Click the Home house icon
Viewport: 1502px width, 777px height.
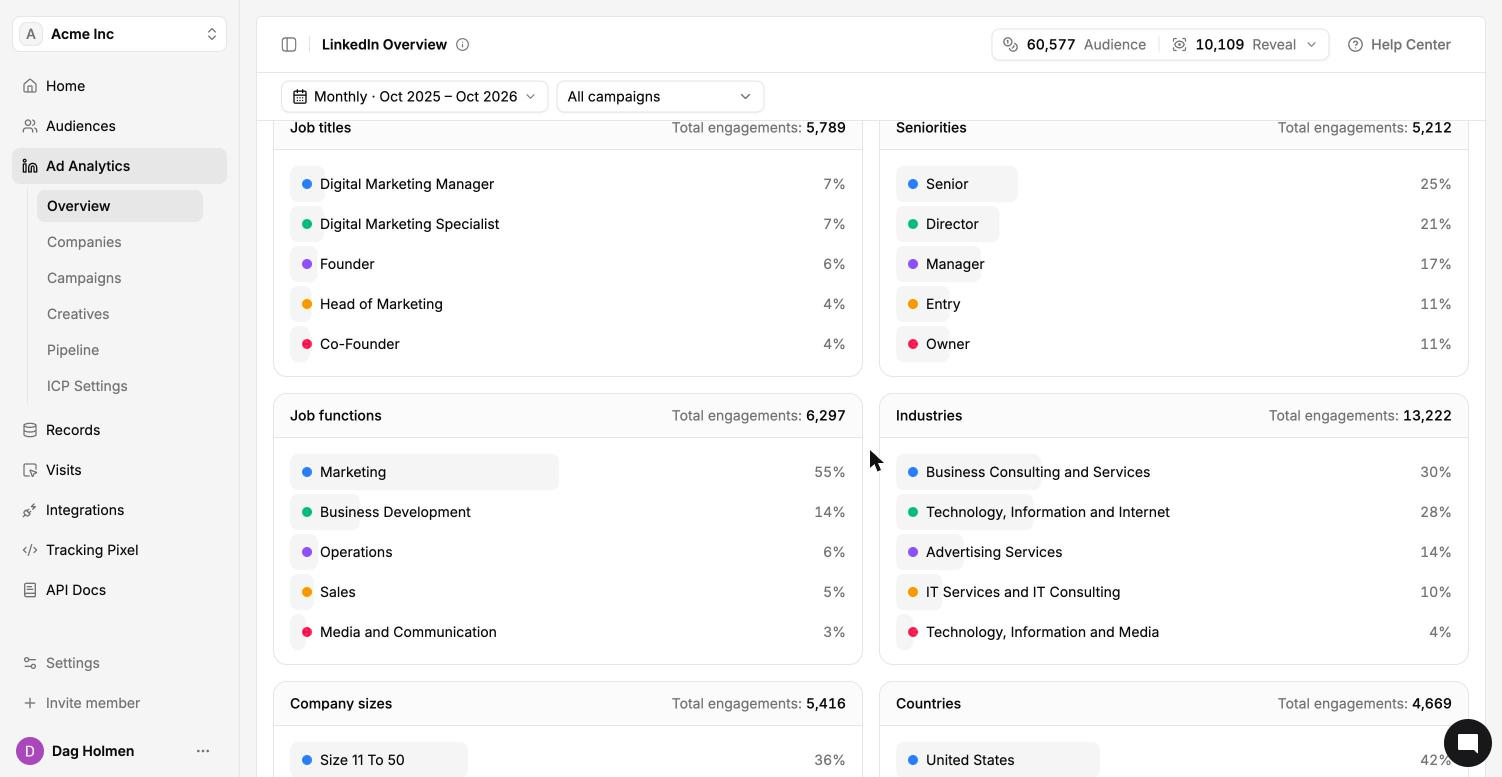tap(30, 86)
